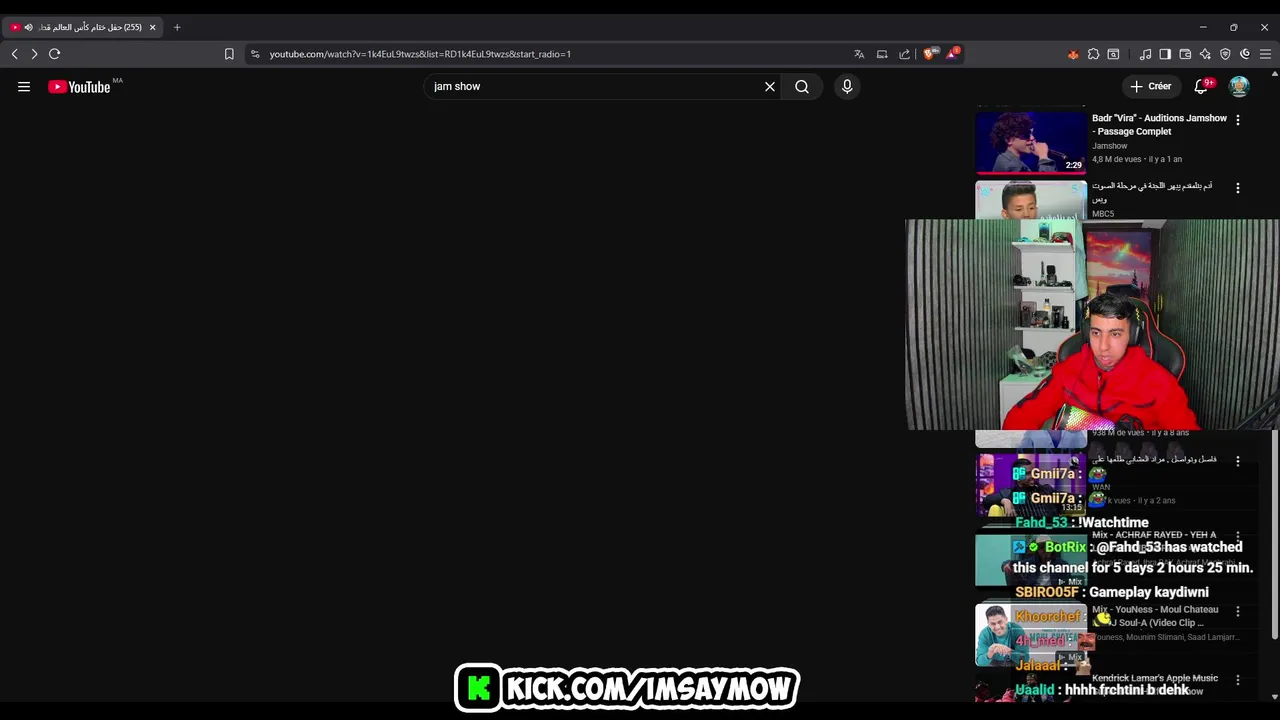This screenshot has width=1280, height=720.
Task: Open options menu for the 13:15 video
Action: 1238,461
